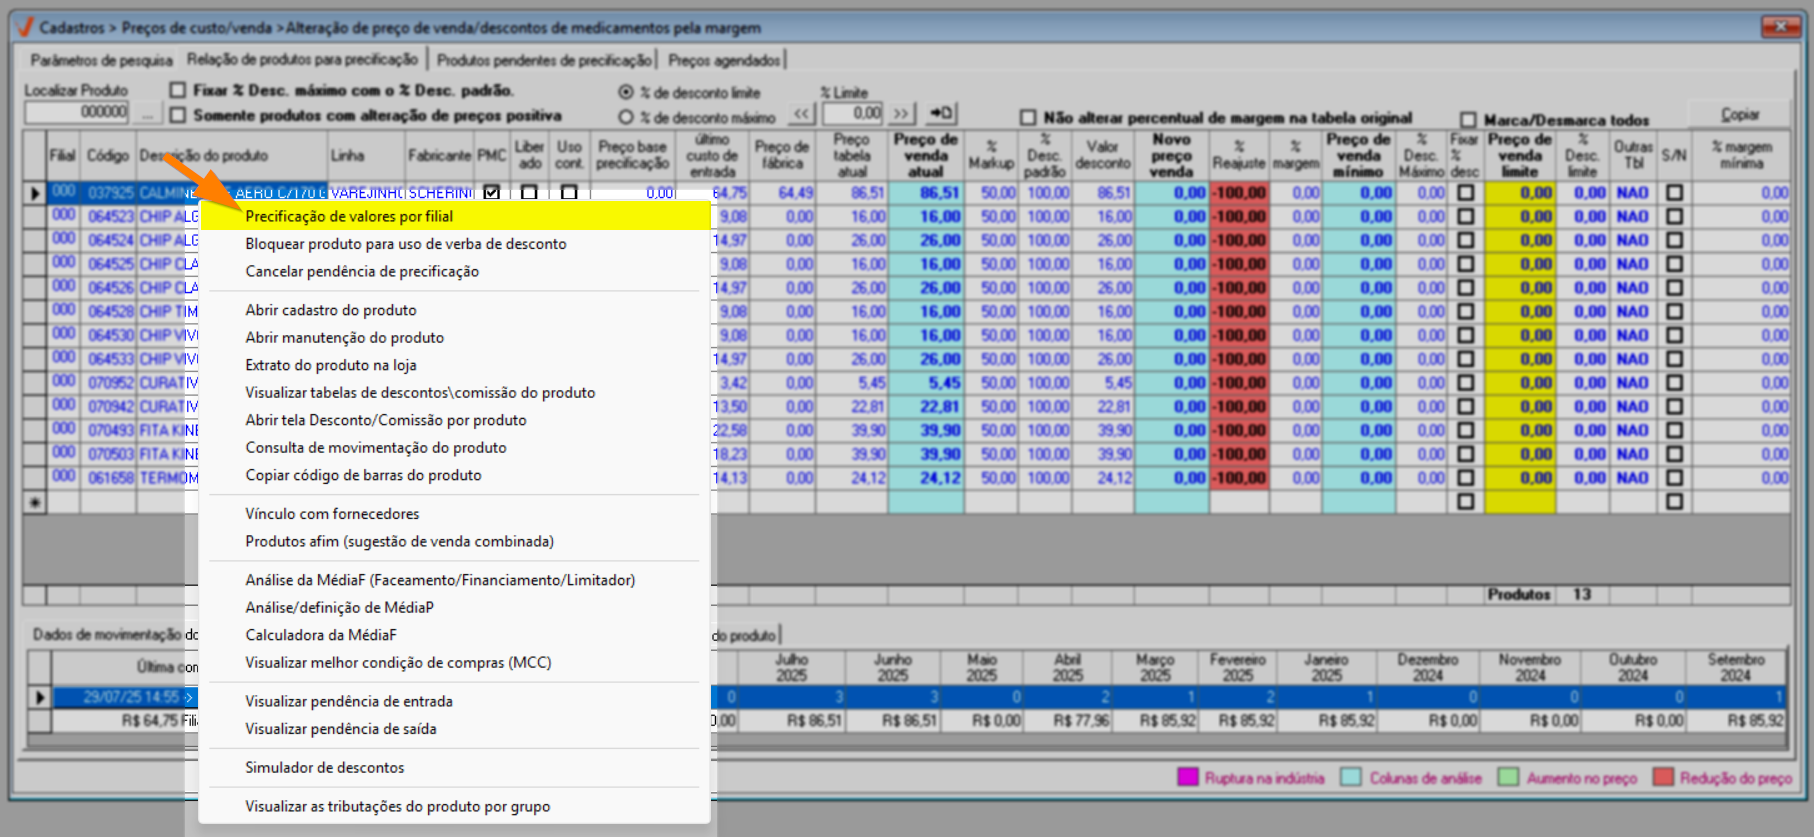The width and height of the screenshot is (1814, 837).
Task: Check Somente produtos com alteração de preços positiva
Action: point(178,115)
